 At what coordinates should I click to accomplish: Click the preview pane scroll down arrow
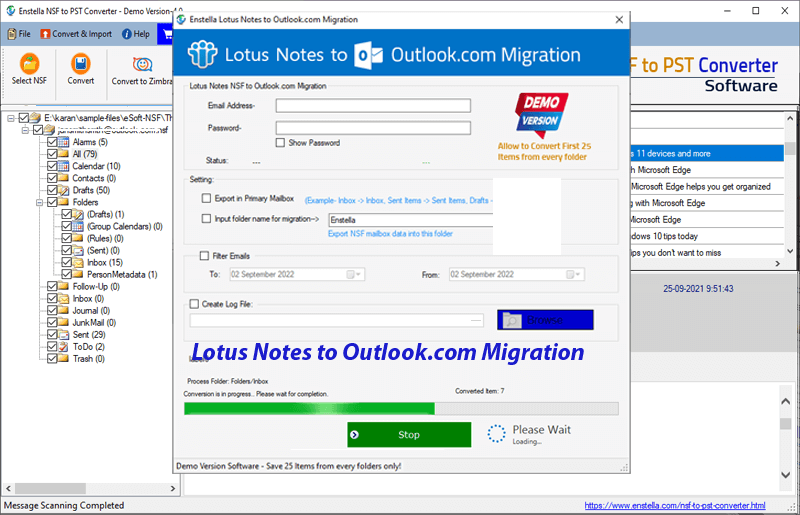pyautogui.click(x=786, y=474)
